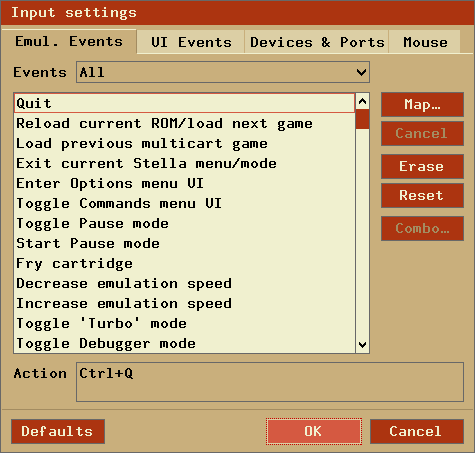Confirm with the OK button
Screen dimensions: 475x453
point(314,431)
